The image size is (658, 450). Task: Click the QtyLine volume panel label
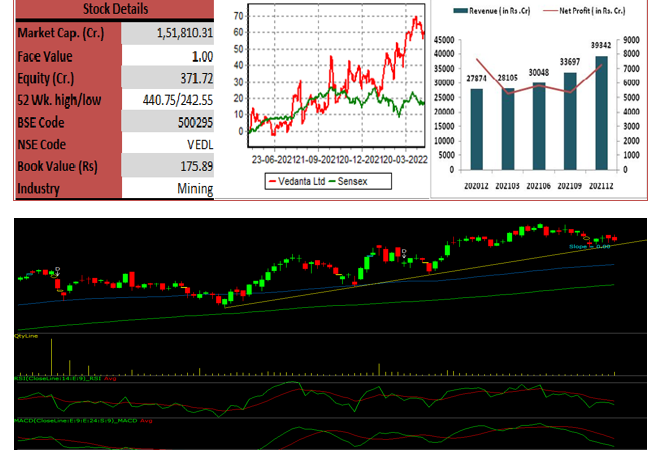click(26, 337)
